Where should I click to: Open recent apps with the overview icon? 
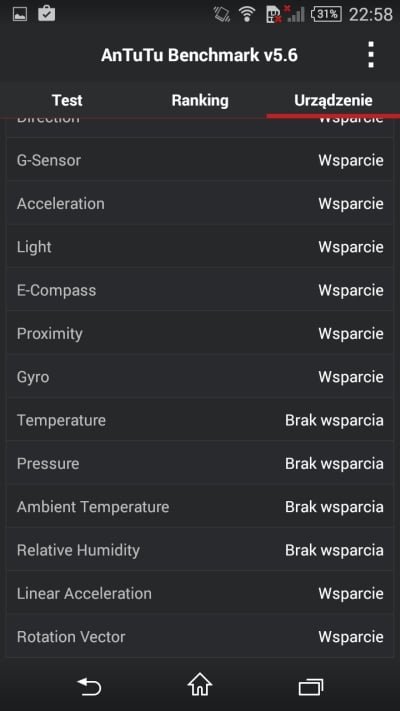311,687
